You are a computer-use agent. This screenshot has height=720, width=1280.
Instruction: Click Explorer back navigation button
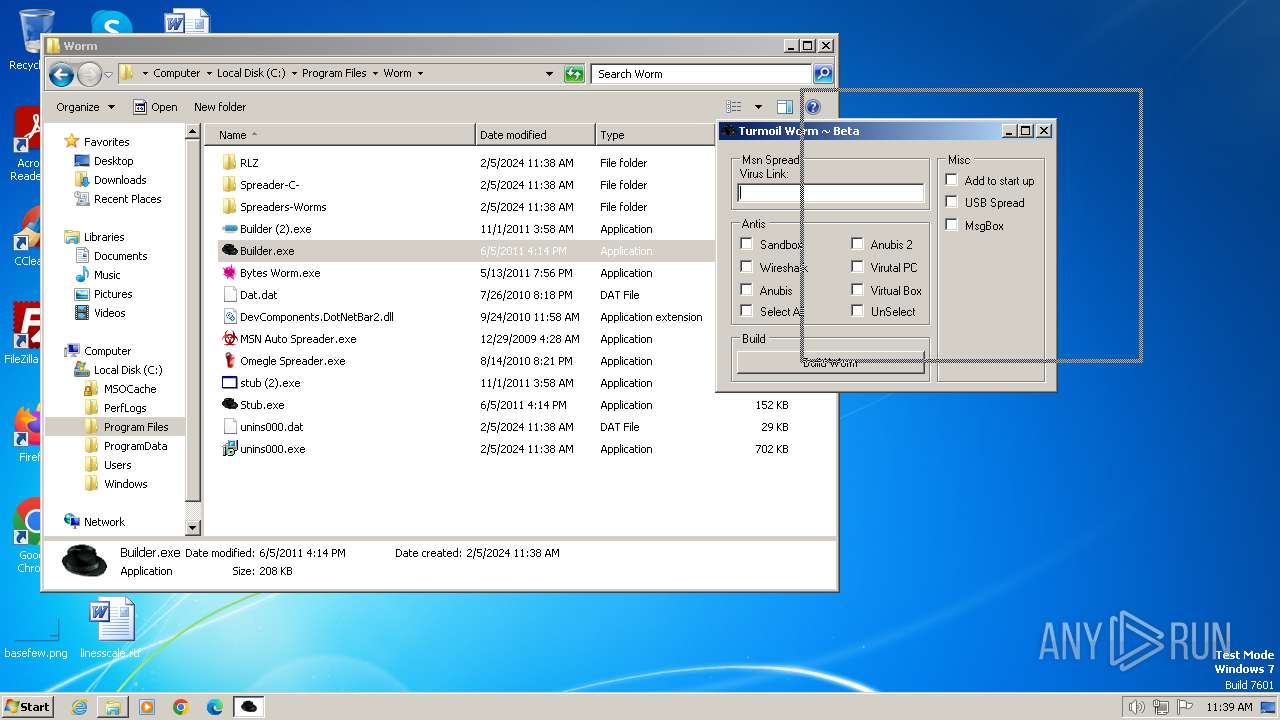[x=61, y=74]
